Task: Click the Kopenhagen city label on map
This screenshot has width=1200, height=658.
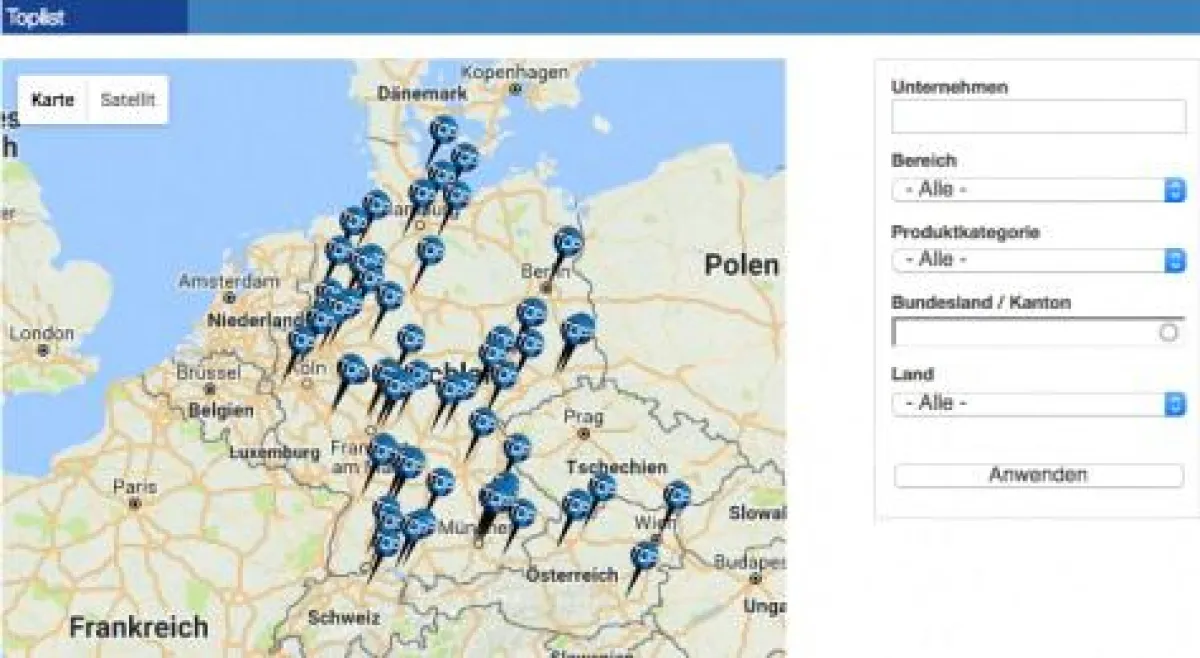Action: point(515,73)
